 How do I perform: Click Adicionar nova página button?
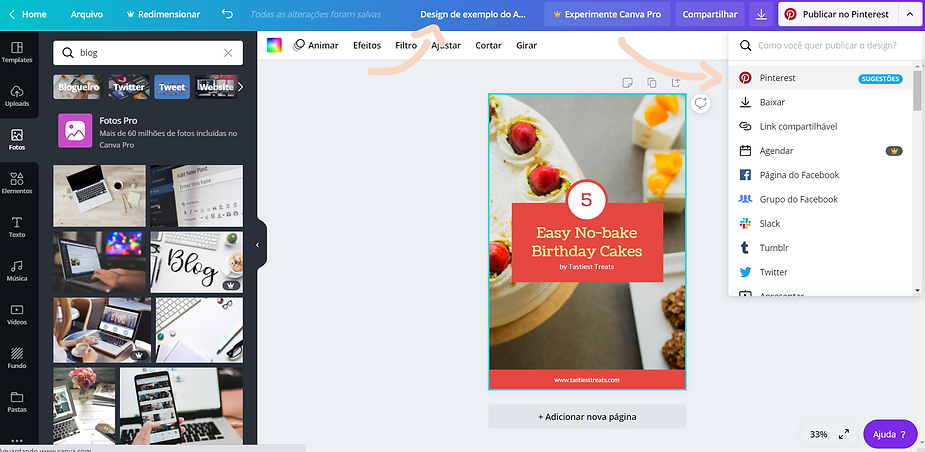point(587,417)
